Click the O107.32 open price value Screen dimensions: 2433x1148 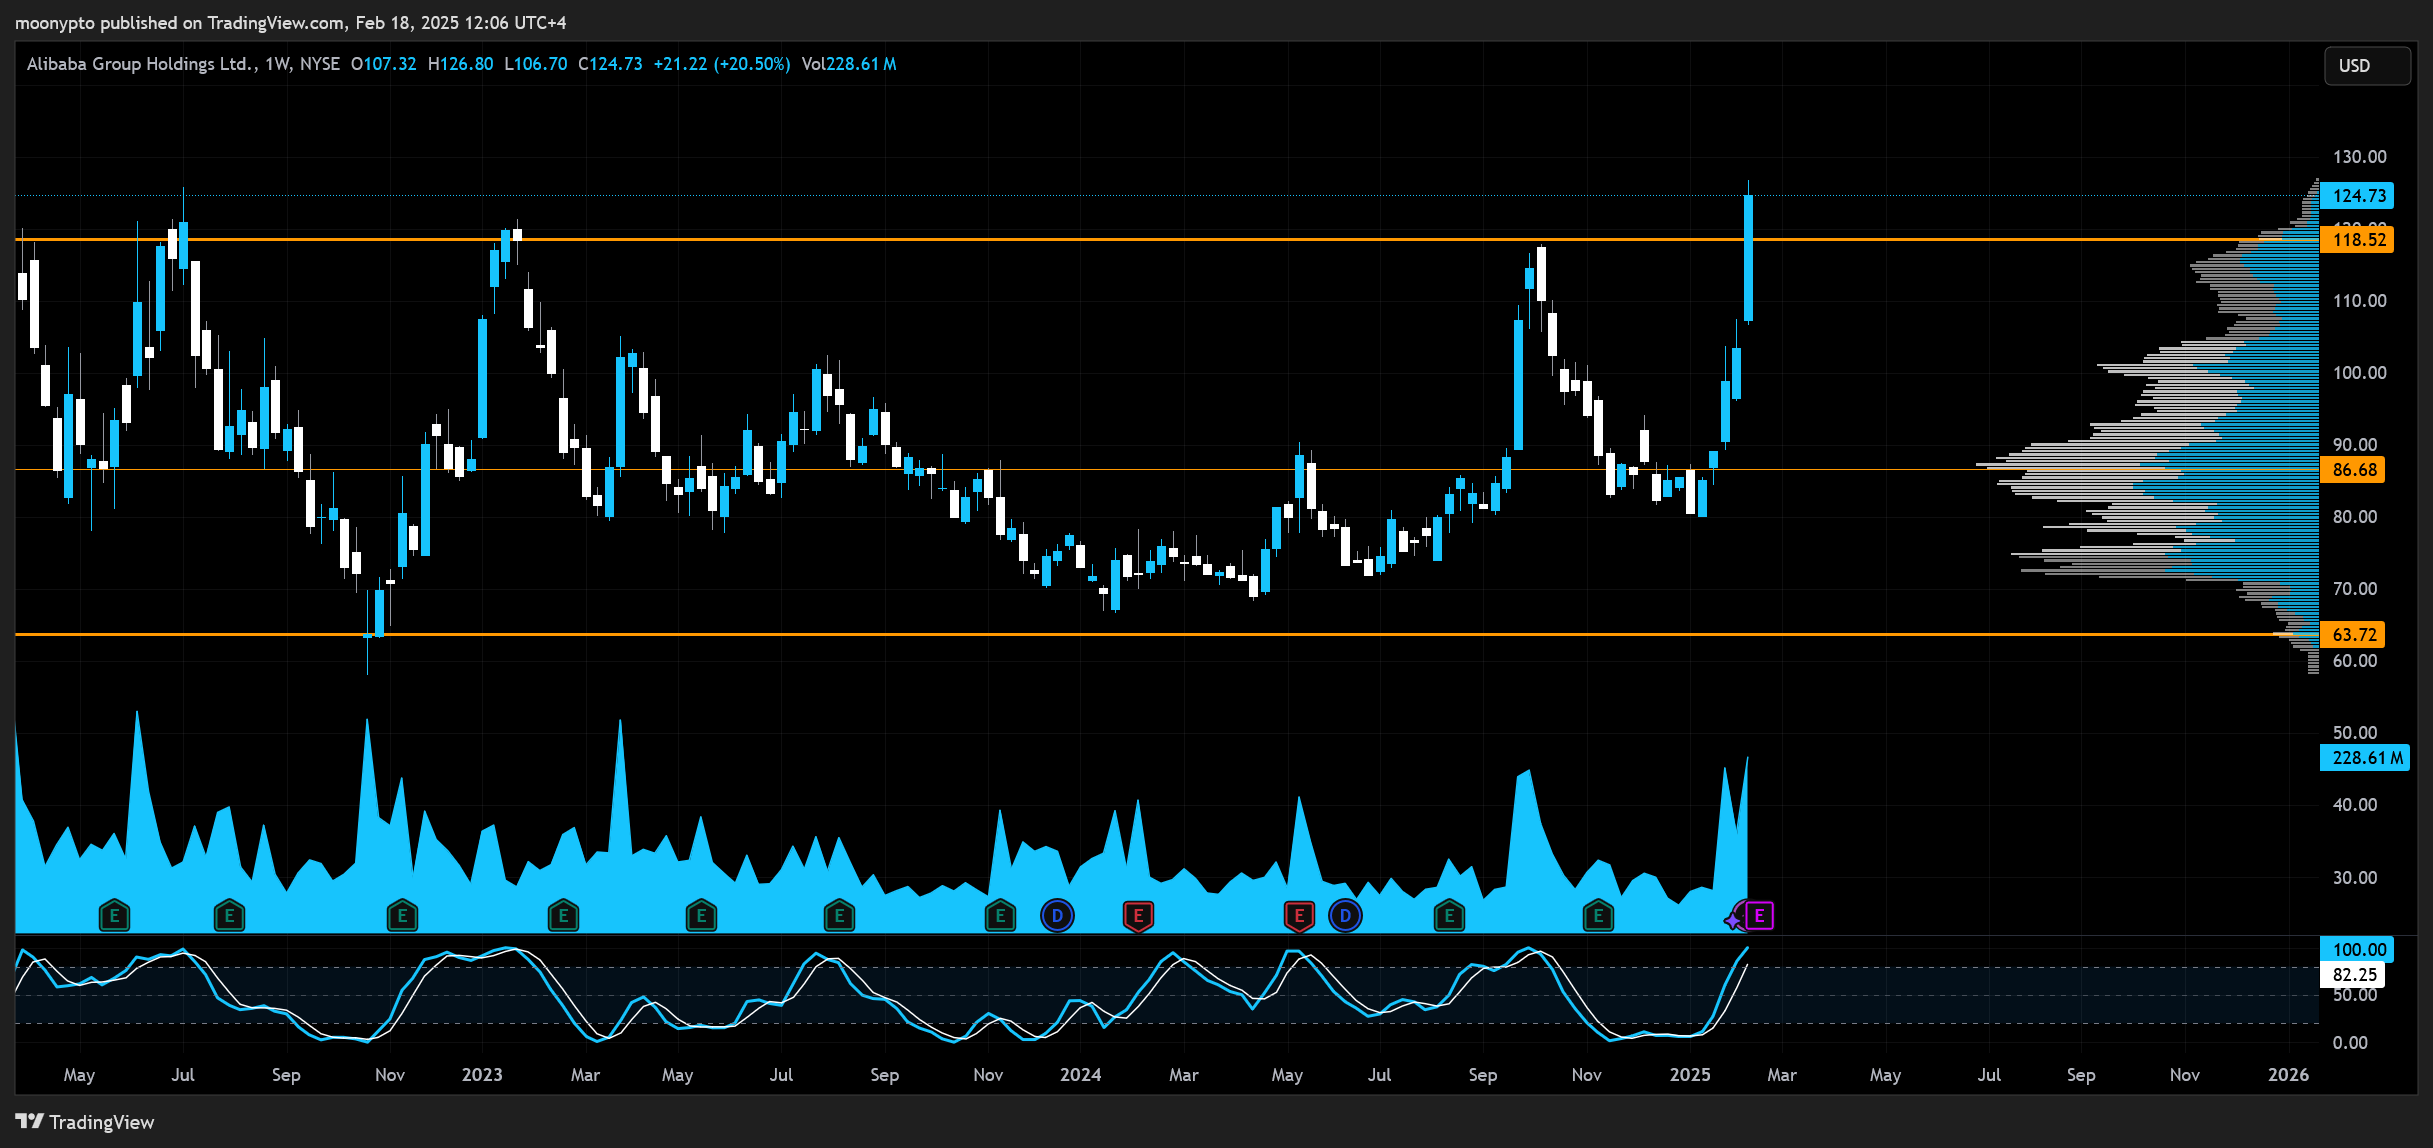coord(383,64)
